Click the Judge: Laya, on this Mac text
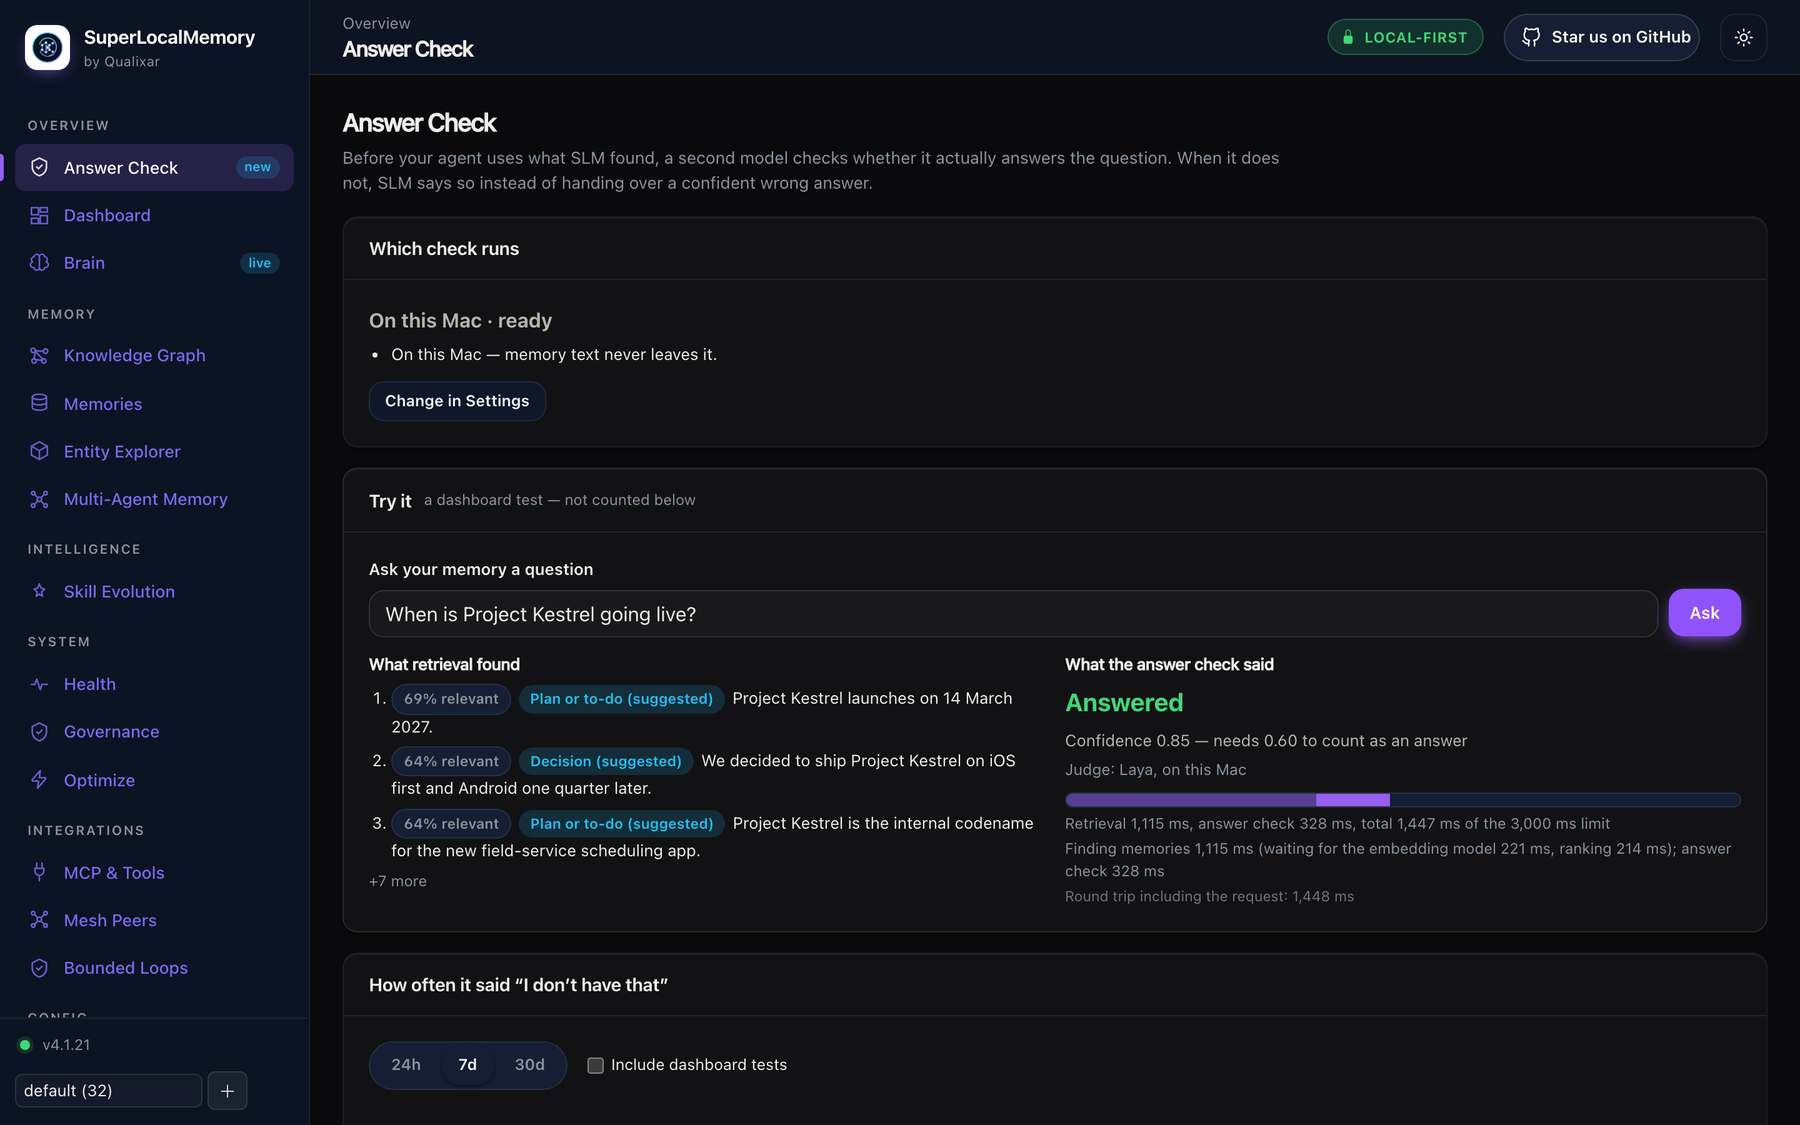Viewport: 1800px width, 1125px height. pyautogui.click(x=1155, y=770)
